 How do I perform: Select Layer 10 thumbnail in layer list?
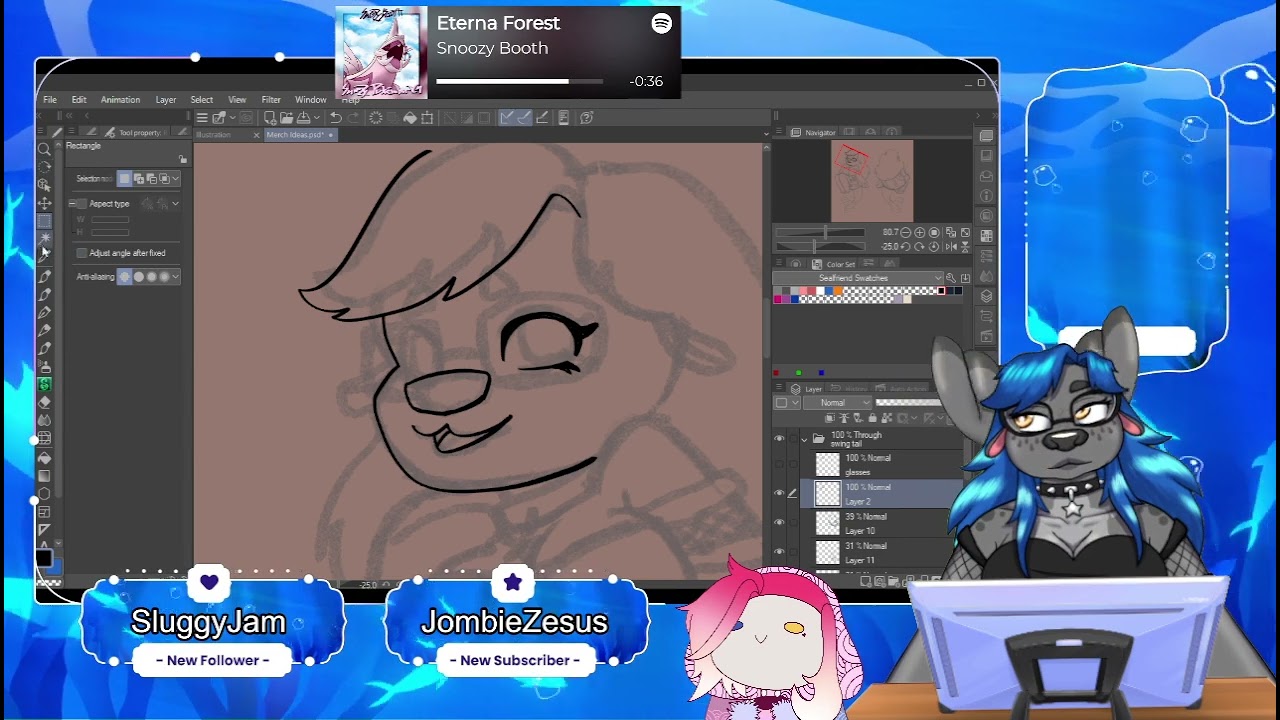click(x=827, y=522)
